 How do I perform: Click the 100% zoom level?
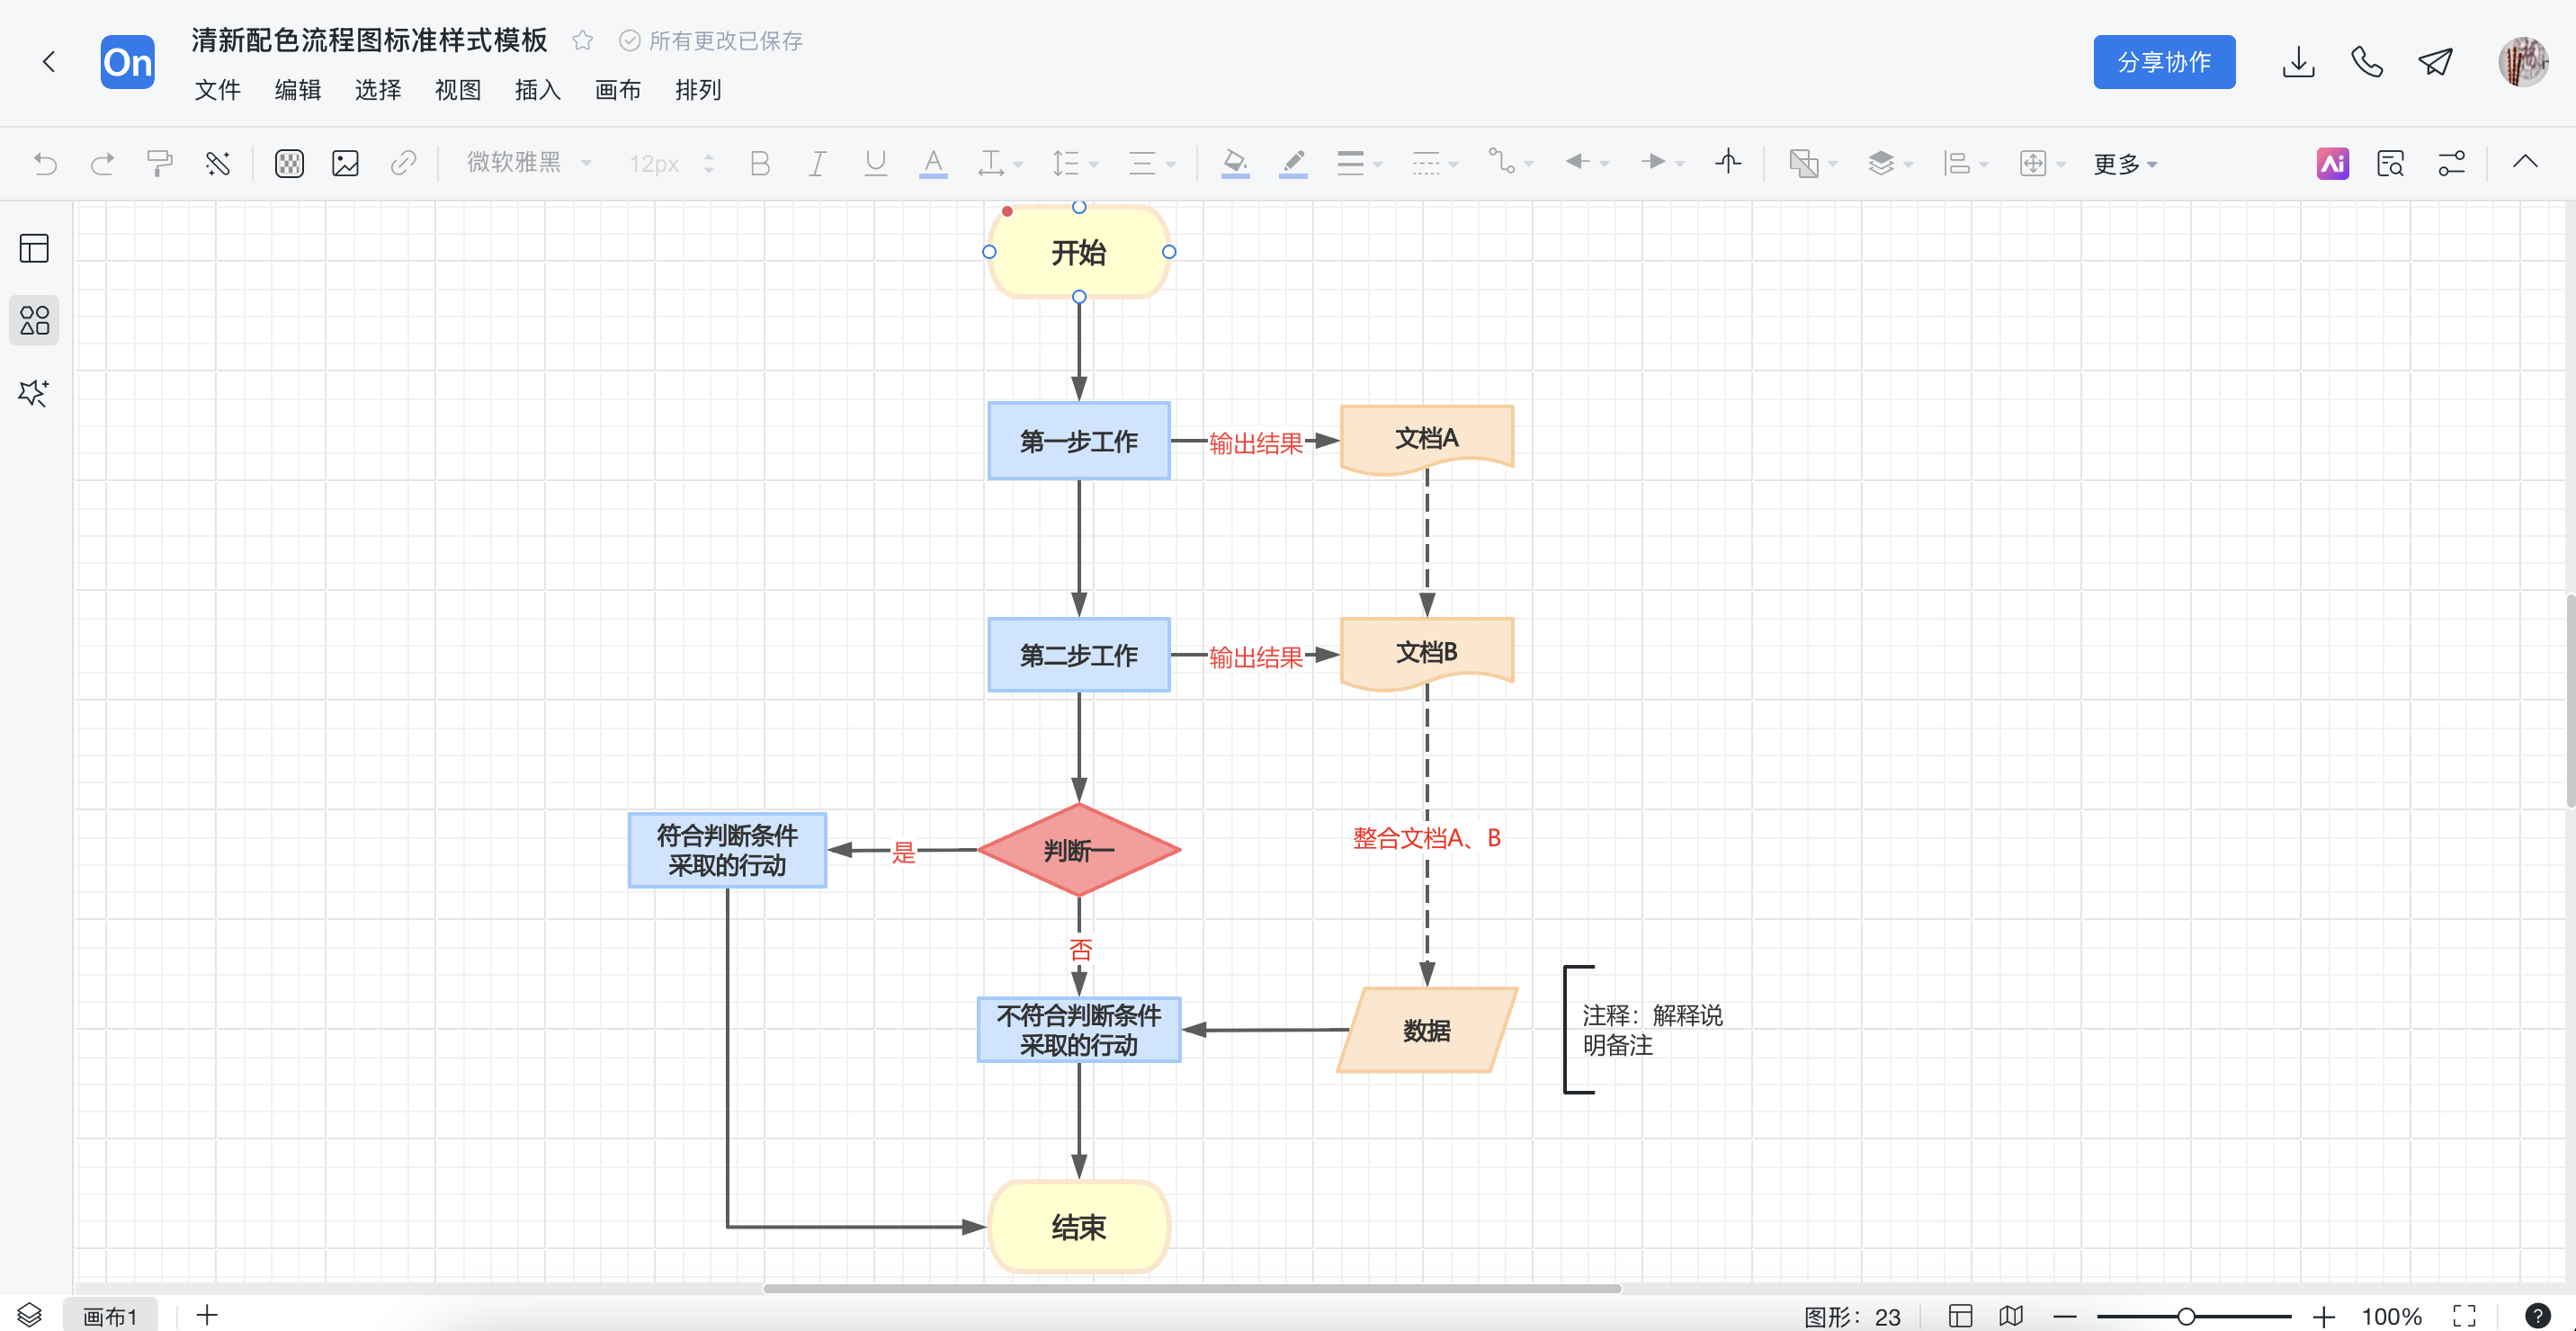coord(2391,1316)
